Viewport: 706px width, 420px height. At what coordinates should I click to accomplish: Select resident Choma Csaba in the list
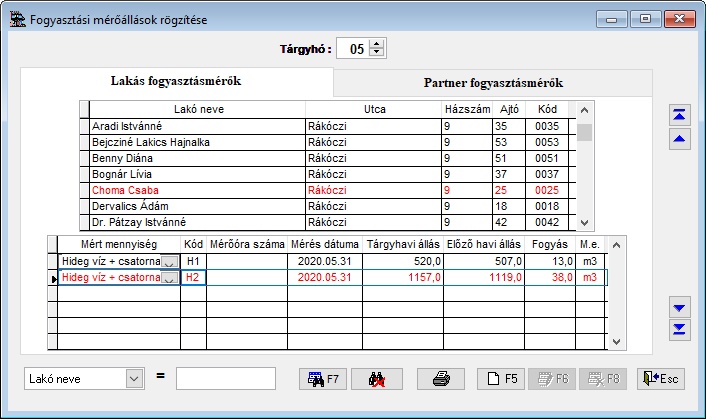(x=197, y=190)
